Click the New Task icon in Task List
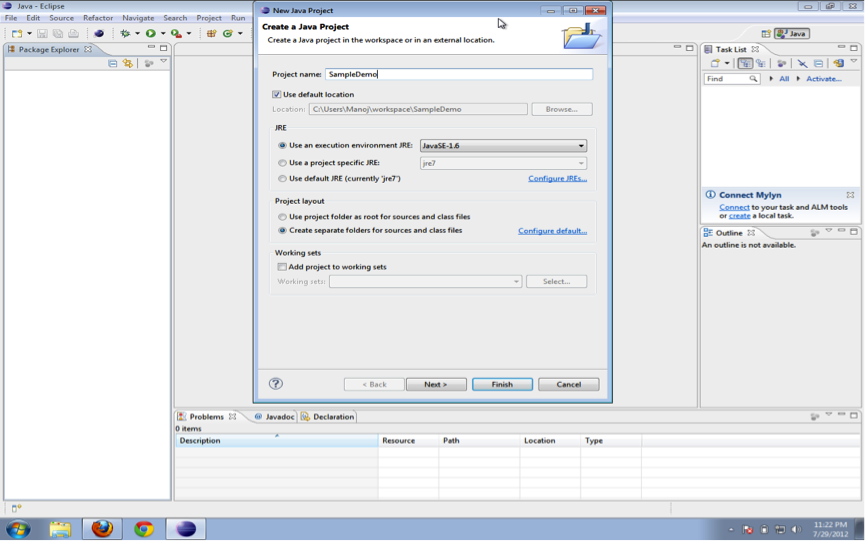865x541 pixels. pos(715,63)
